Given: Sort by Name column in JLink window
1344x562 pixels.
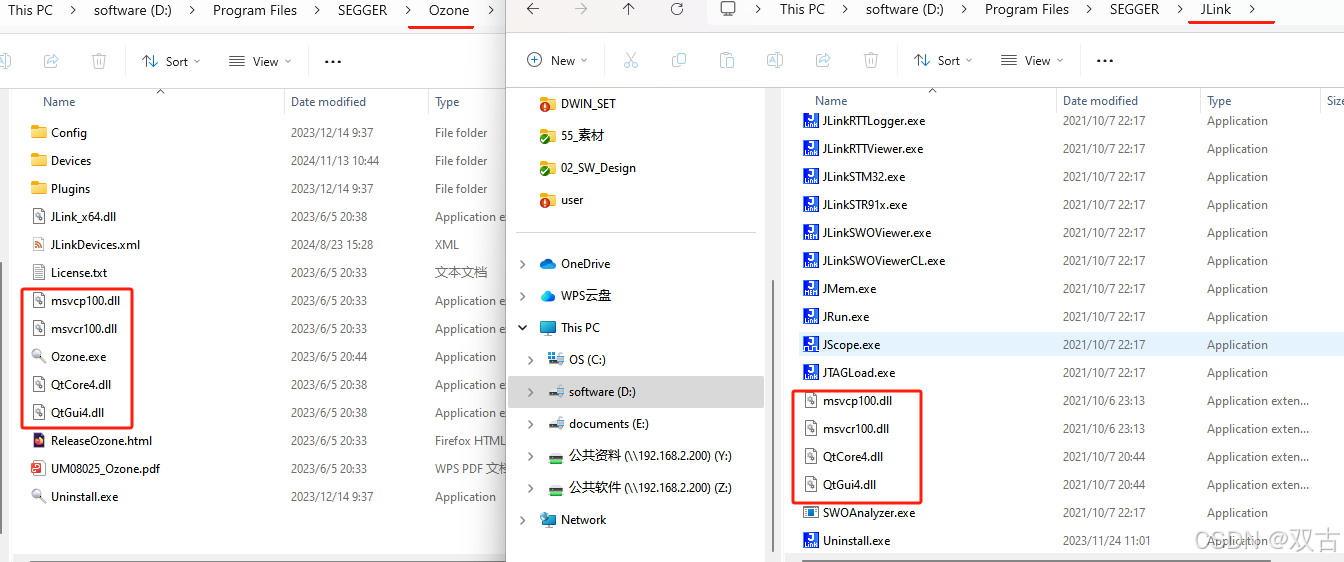Looking at the screenshot, I should pyautogui.click(x=831, y=101).
